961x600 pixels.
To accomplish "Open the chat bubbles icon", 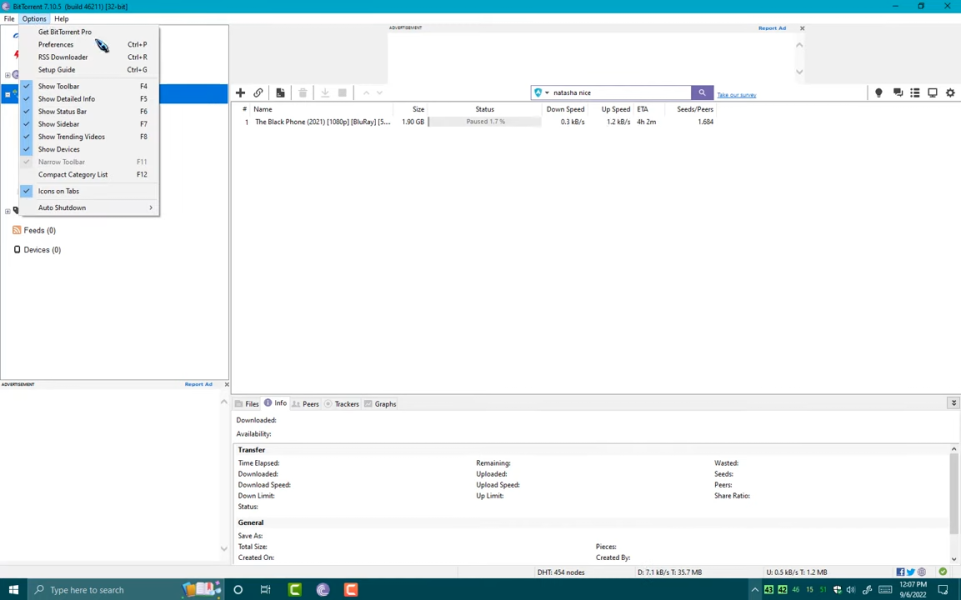I will pos(898,93).
